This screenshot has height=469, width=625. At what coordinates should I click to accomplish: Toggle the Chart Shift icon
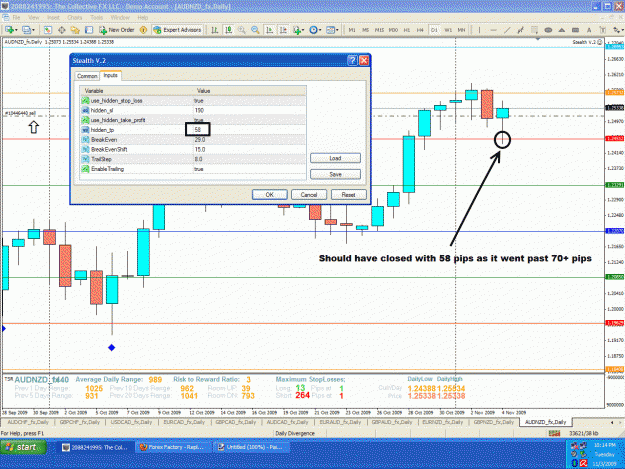click(x=283, y=30)
